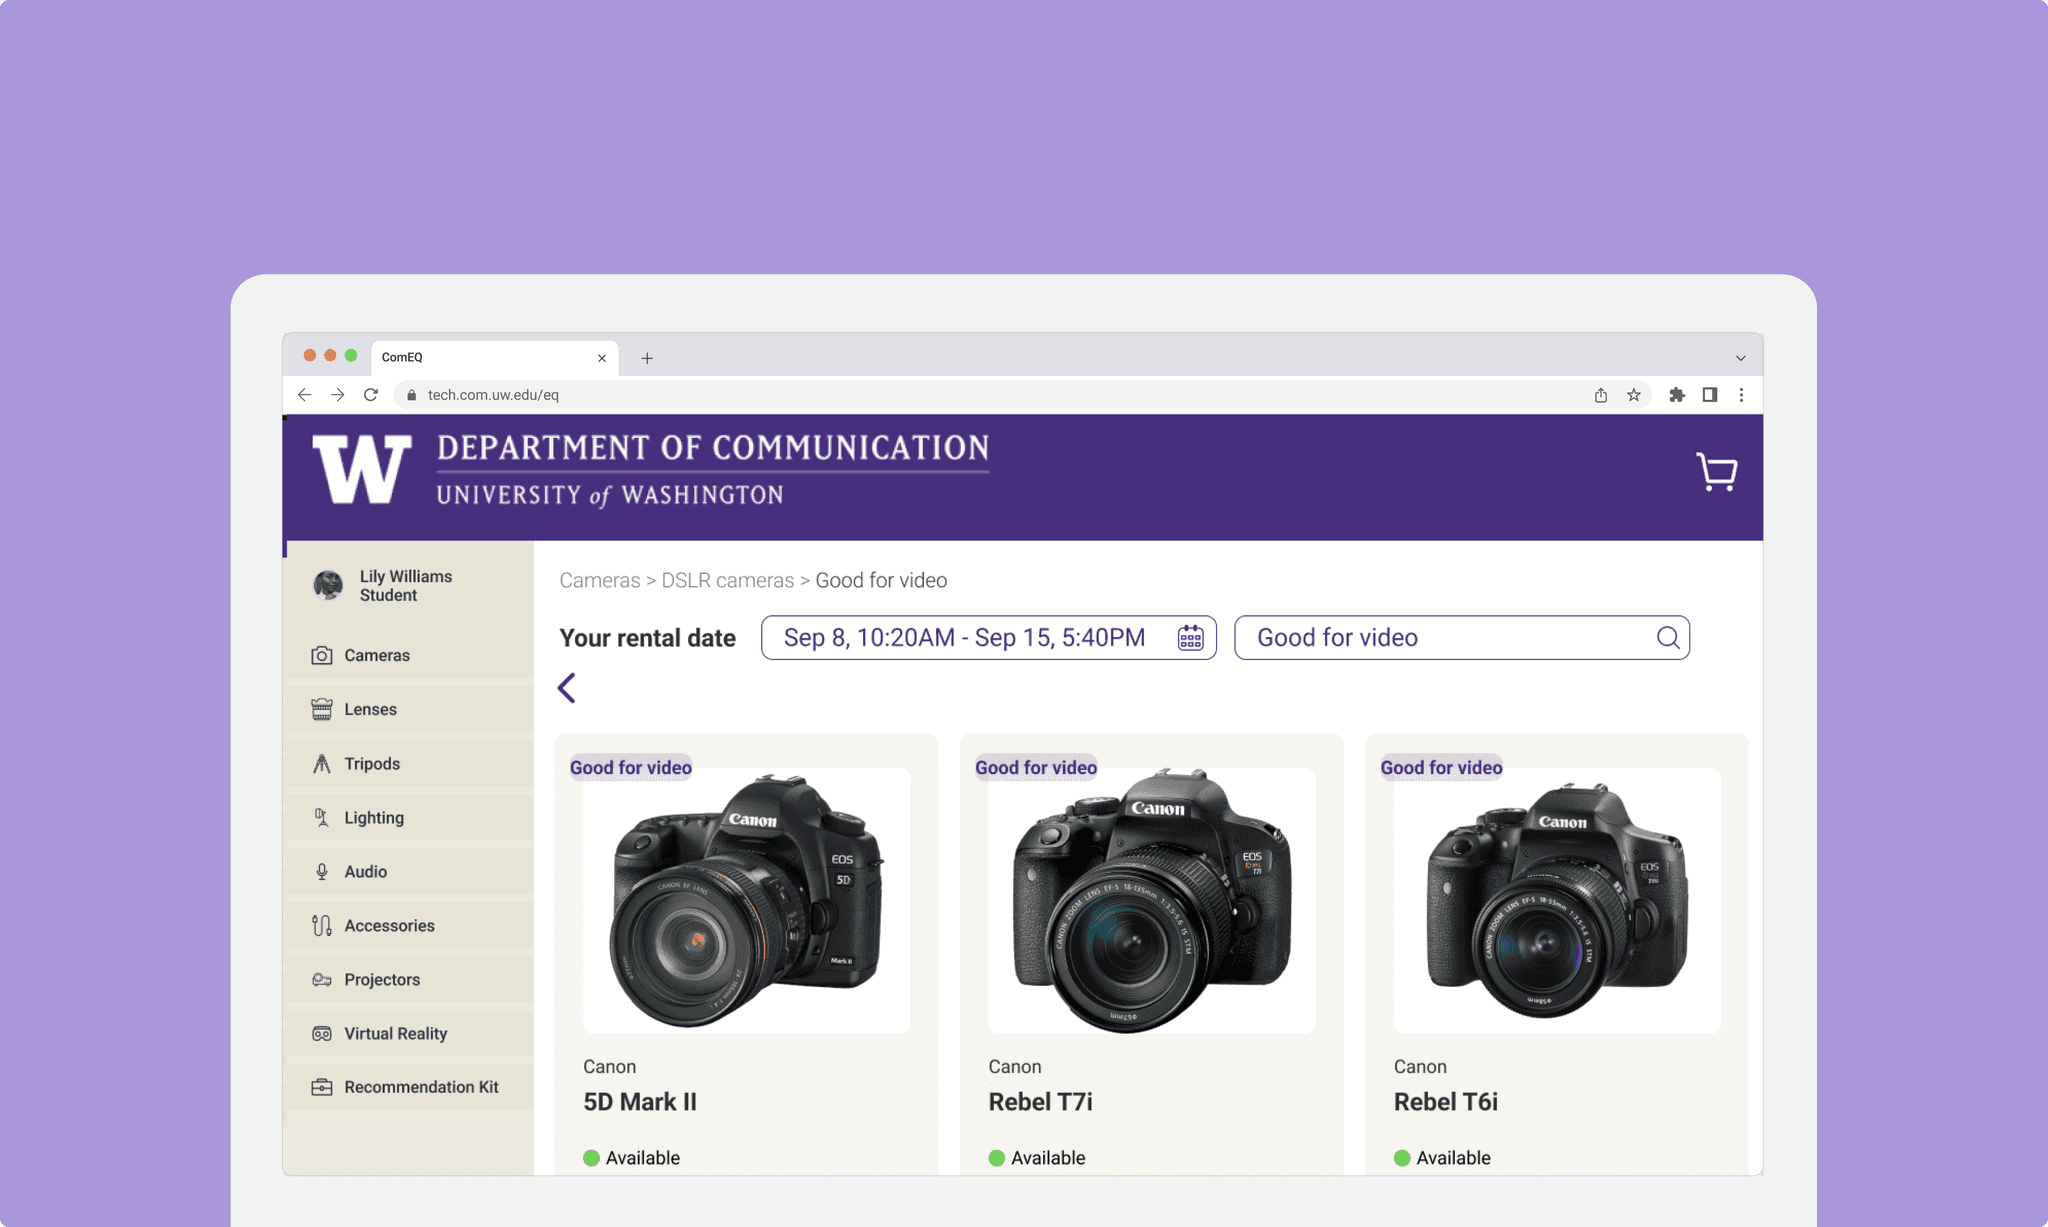
Task: Click the Virtual Reality headset icon
Action: click(x=322, y=1034)
